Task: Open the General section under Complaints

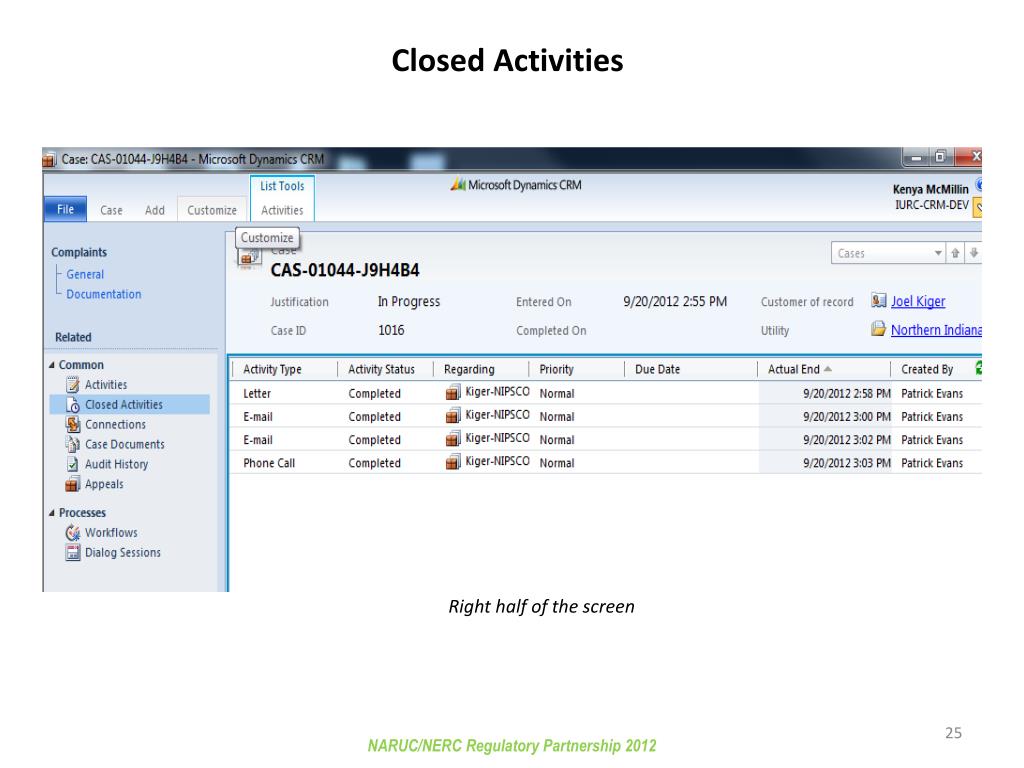Action: point(85,274)
